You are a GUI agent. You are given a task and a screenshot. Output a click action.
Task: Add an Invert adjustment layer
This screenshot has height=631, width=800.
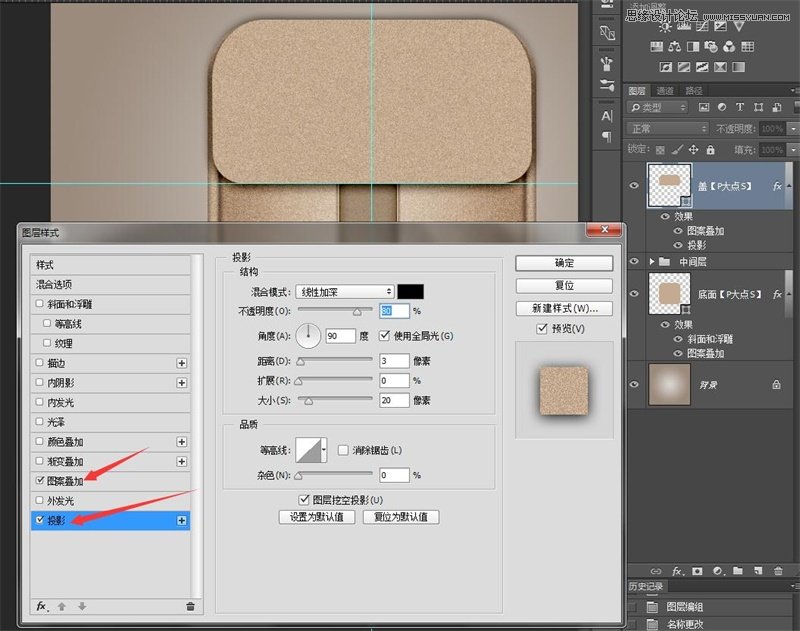coord(666,67)
